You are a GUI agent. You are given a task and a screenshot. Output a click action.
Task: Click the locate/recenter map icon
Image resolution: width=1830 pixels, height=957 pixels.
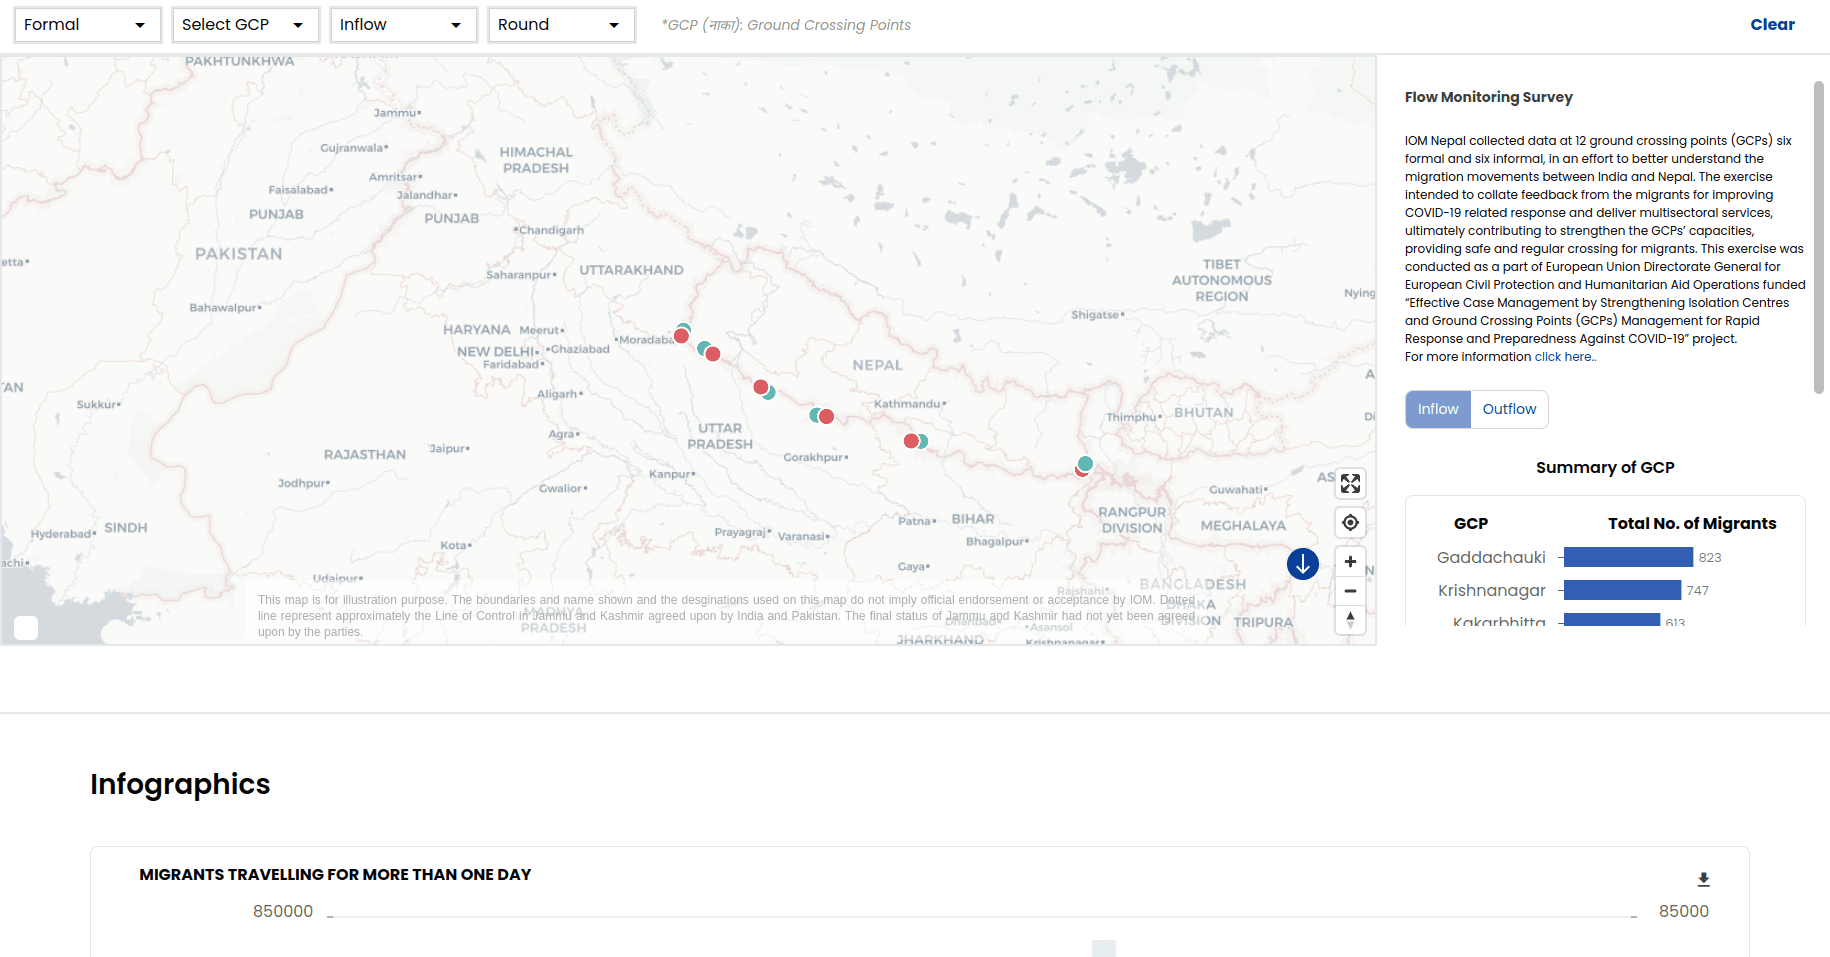coord(1350,523)
